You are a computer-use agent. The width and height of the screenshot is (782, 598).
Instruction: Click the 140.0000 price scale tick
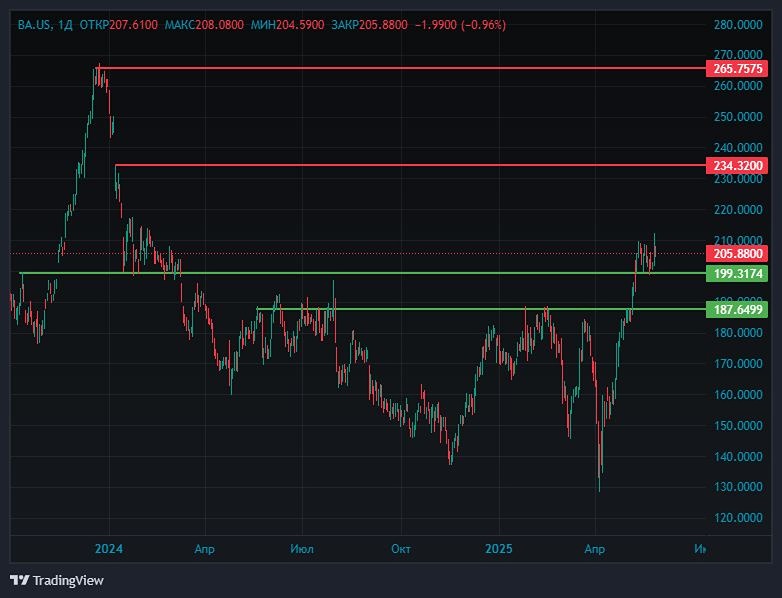[x=738, y=456]
